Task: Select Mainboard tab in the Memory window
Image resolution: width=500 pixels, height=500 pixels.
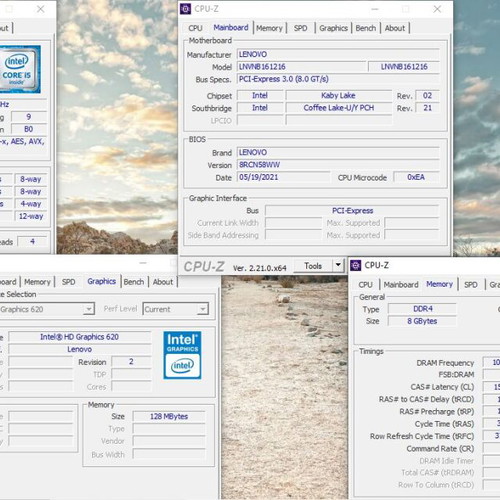Action: pyautogui.click(x=401, y=285)
